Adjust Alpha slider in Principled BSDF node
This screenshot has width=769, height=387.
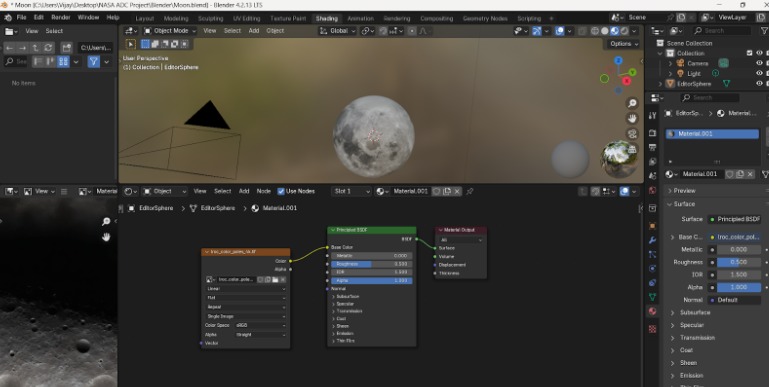click(x=372, y=281)
